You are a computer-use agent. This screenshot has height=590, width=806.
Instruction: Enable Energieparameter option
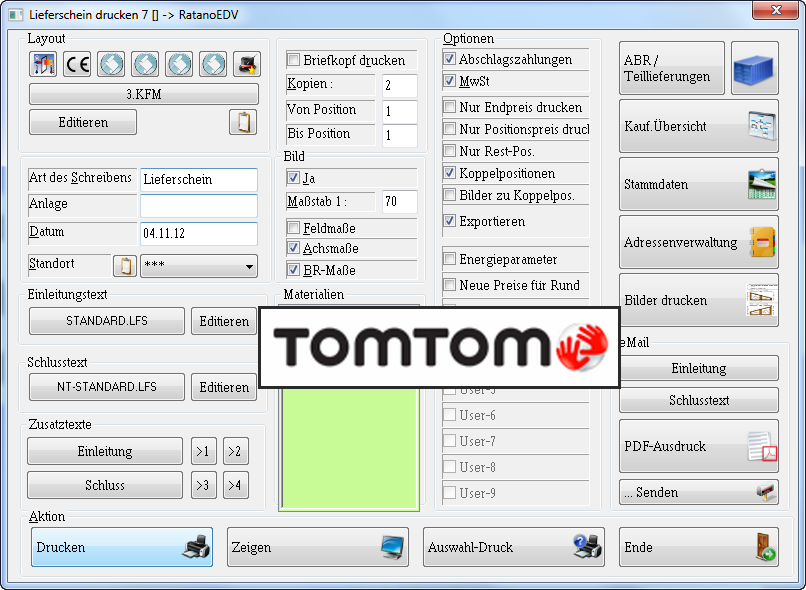click(450, 259)
